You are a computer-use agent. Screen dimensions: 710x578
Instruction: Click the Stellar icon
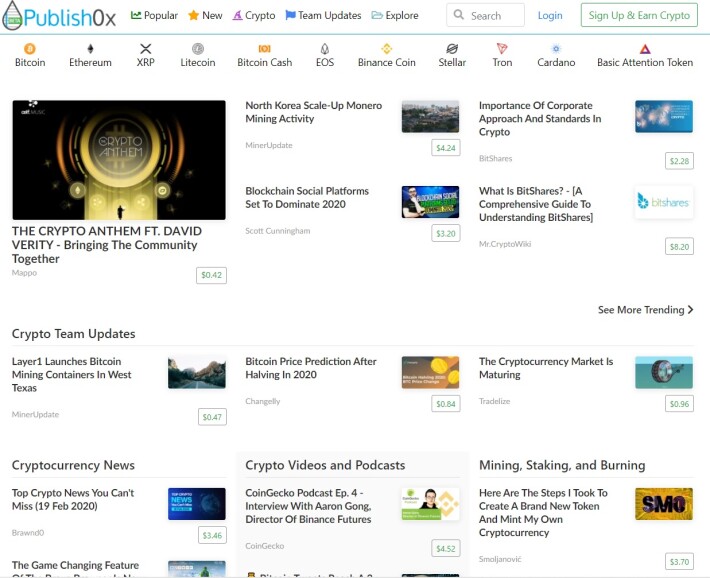tap(452, 48)
